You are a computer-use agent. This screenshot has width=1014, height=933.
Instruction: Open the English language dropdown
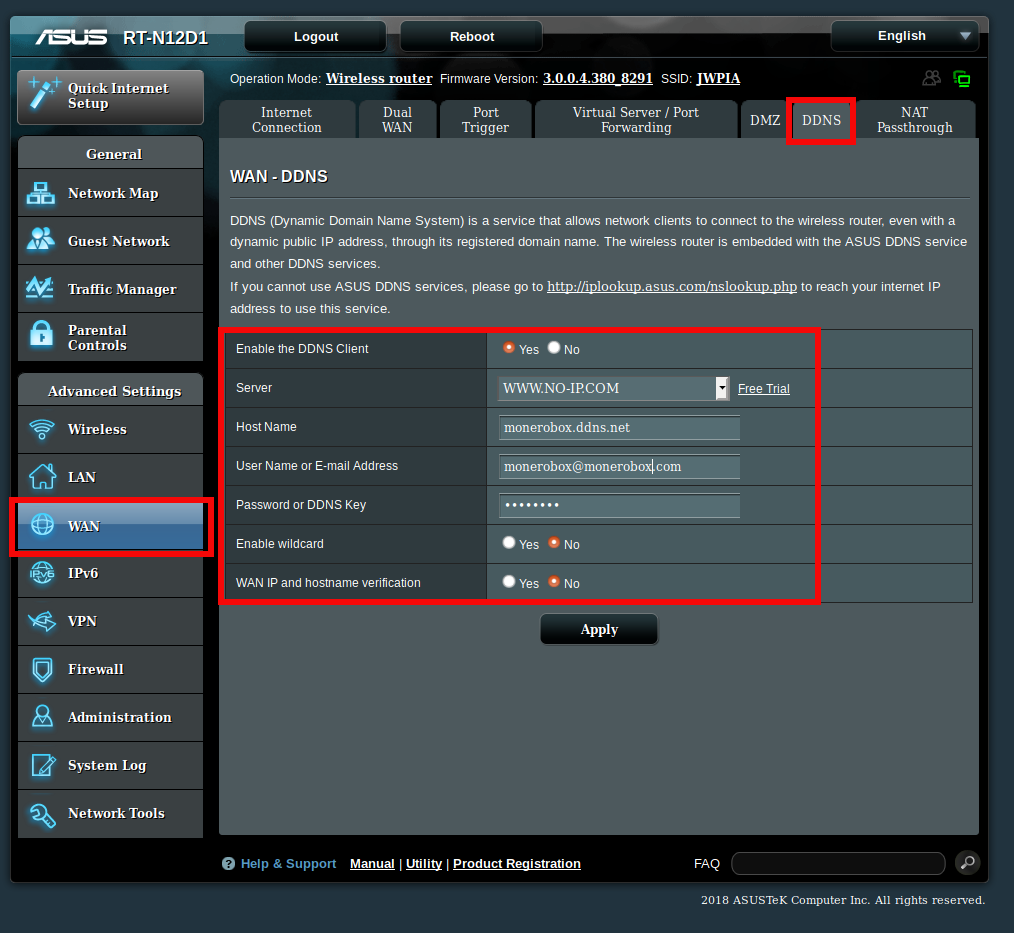point(904,36)
